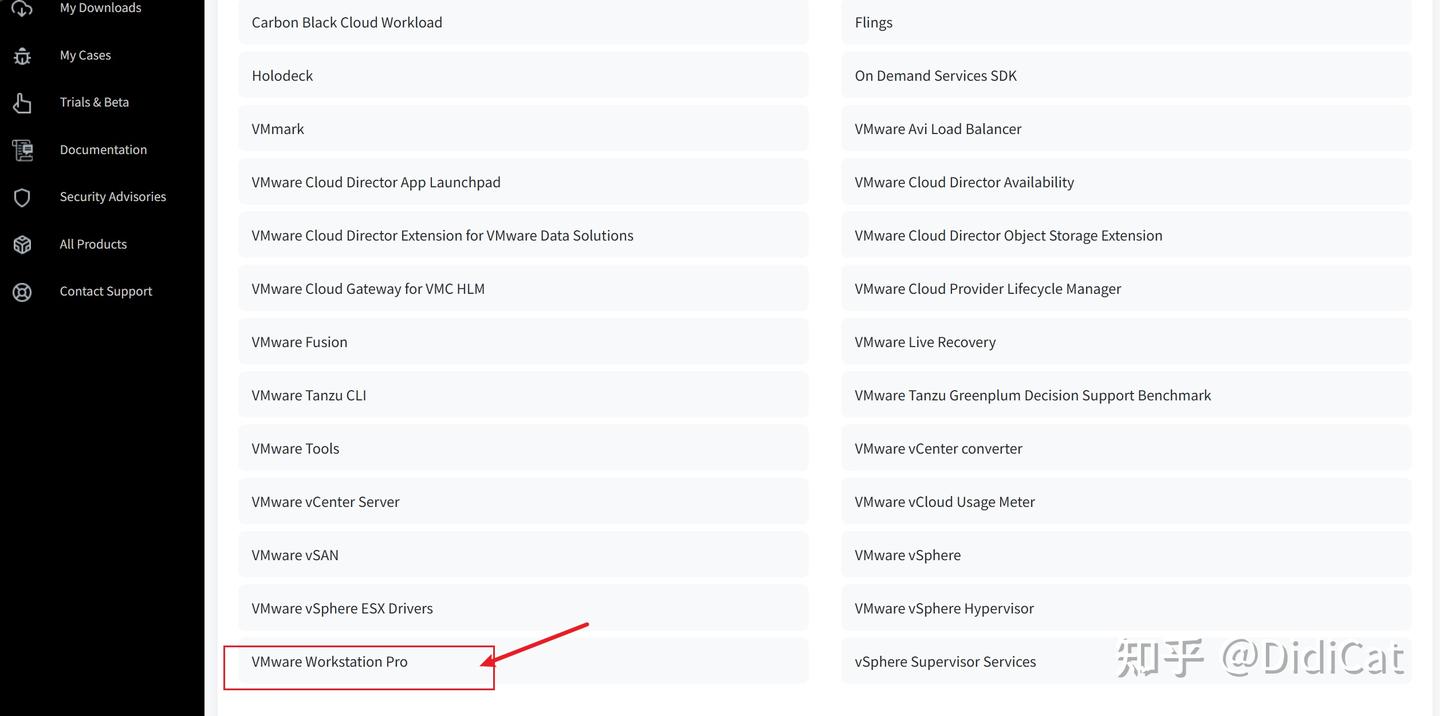Open VMware vSphere ESX Drivers
Viewport: 1440px width, 716px height.
523,608
